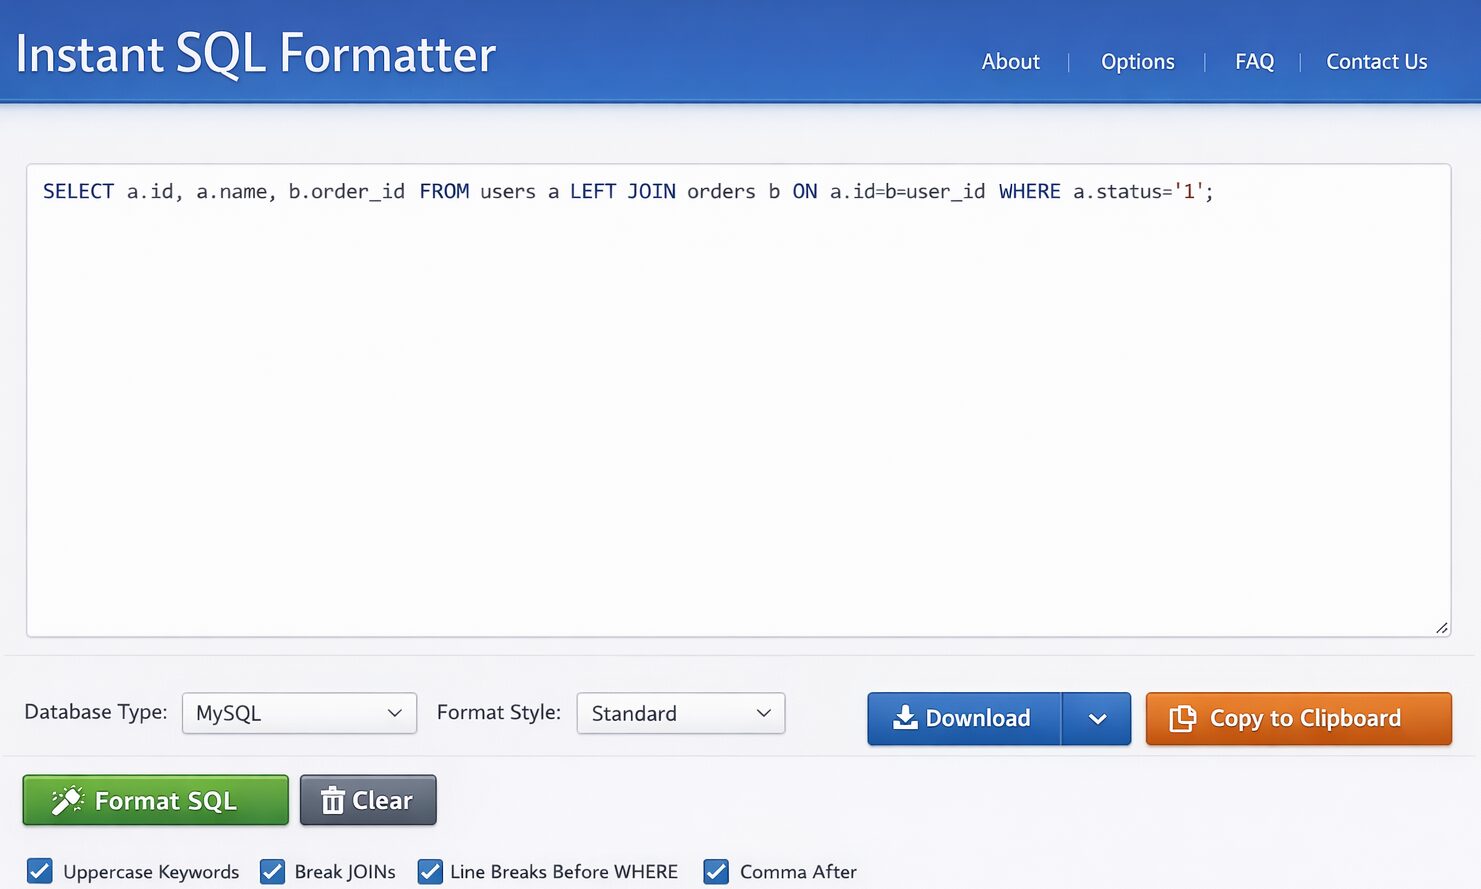The height and width of the screenshot is (889, 1481).
Task: Expand the Format Style dropdown
Action: click(680, 713)
